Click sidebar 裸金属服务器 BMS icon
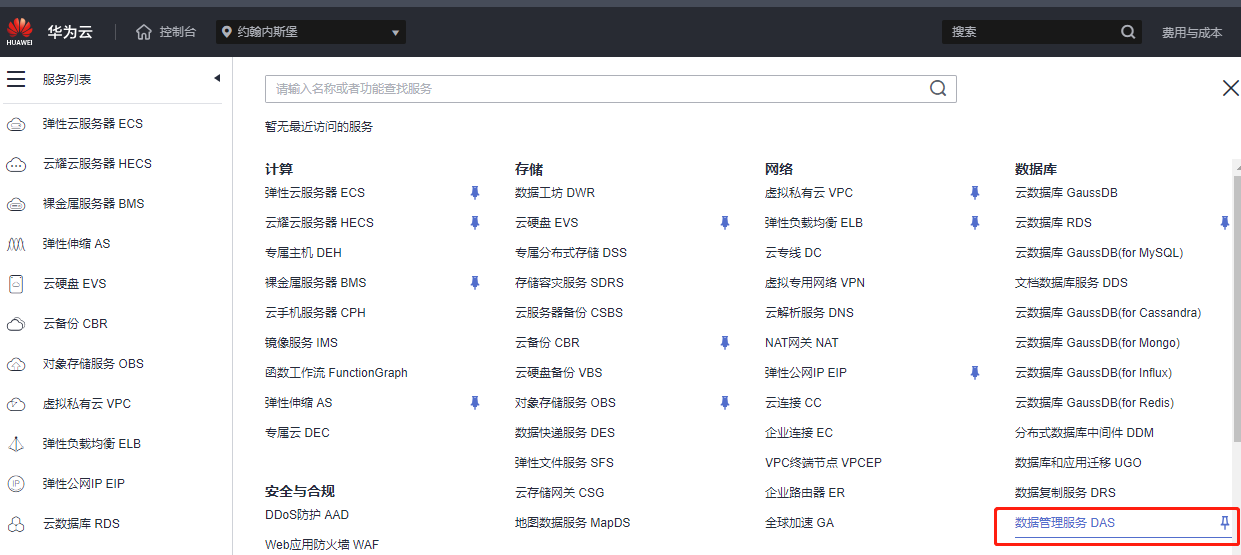Image resolution: width=1241 pixels, height=555 pixels. click(16, 204)
